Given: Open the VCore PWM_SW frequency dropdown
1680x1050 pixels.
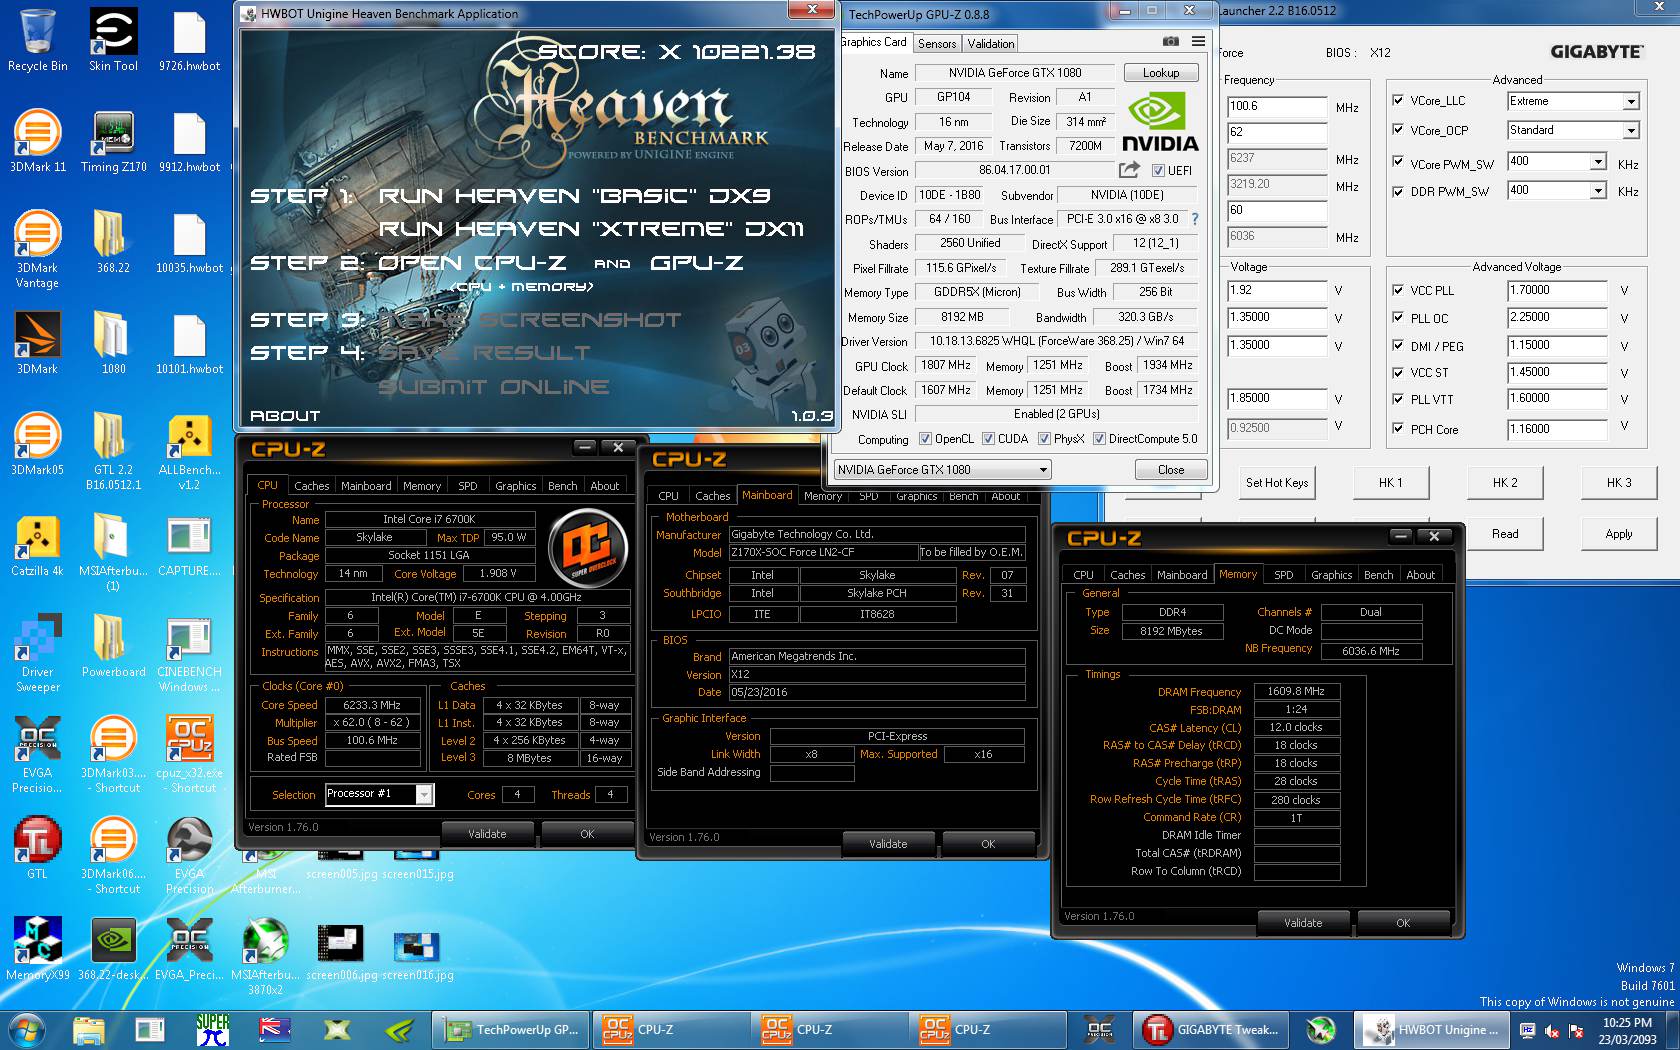Looking at the screenshot, I should (x=1598, y=162).
